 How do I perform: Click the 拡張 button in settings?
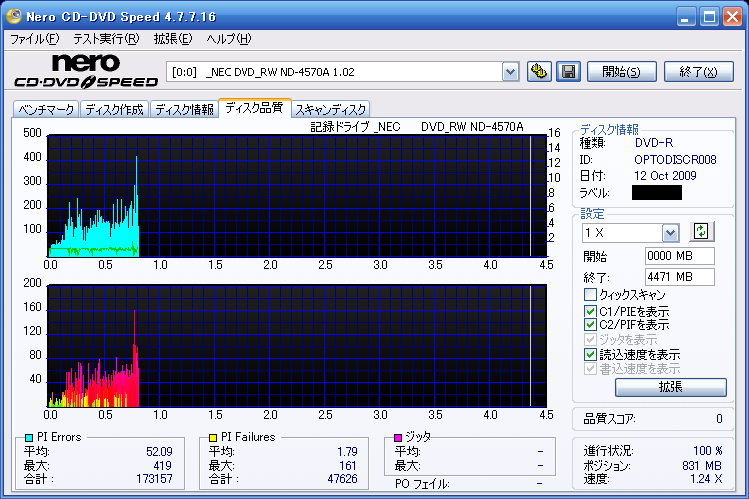671,387
